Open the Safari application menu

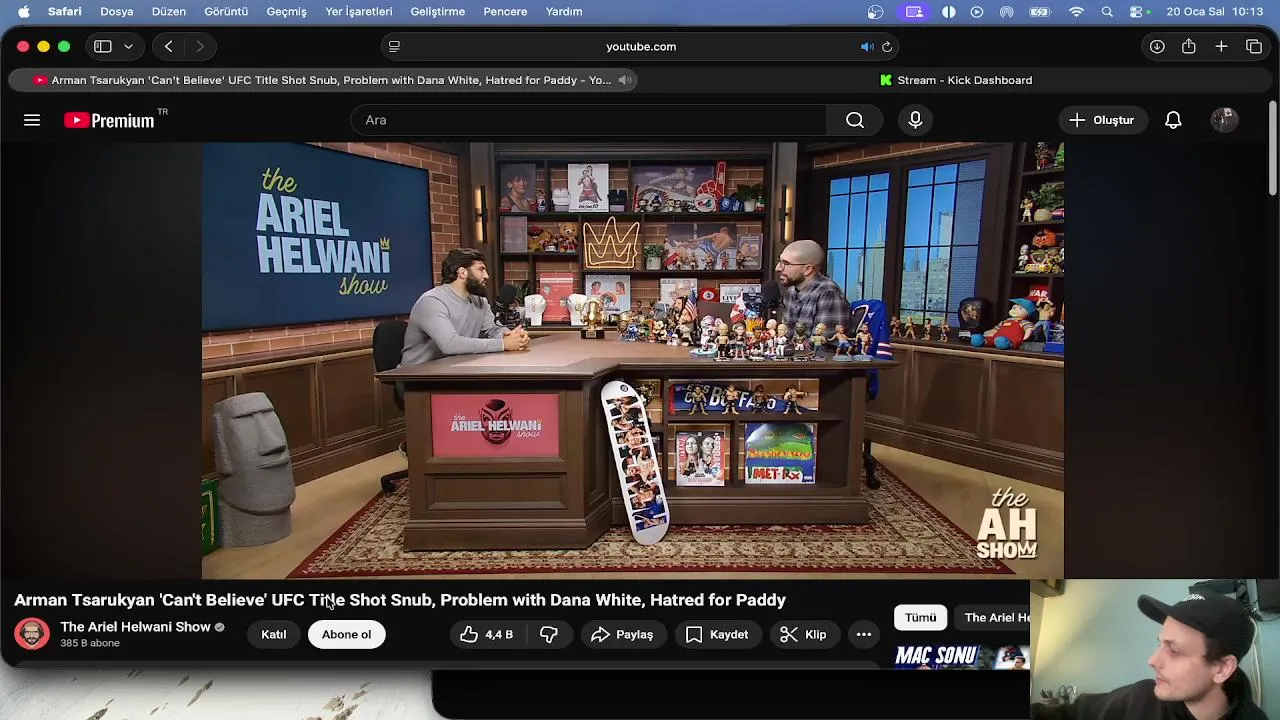click(65, 12)
